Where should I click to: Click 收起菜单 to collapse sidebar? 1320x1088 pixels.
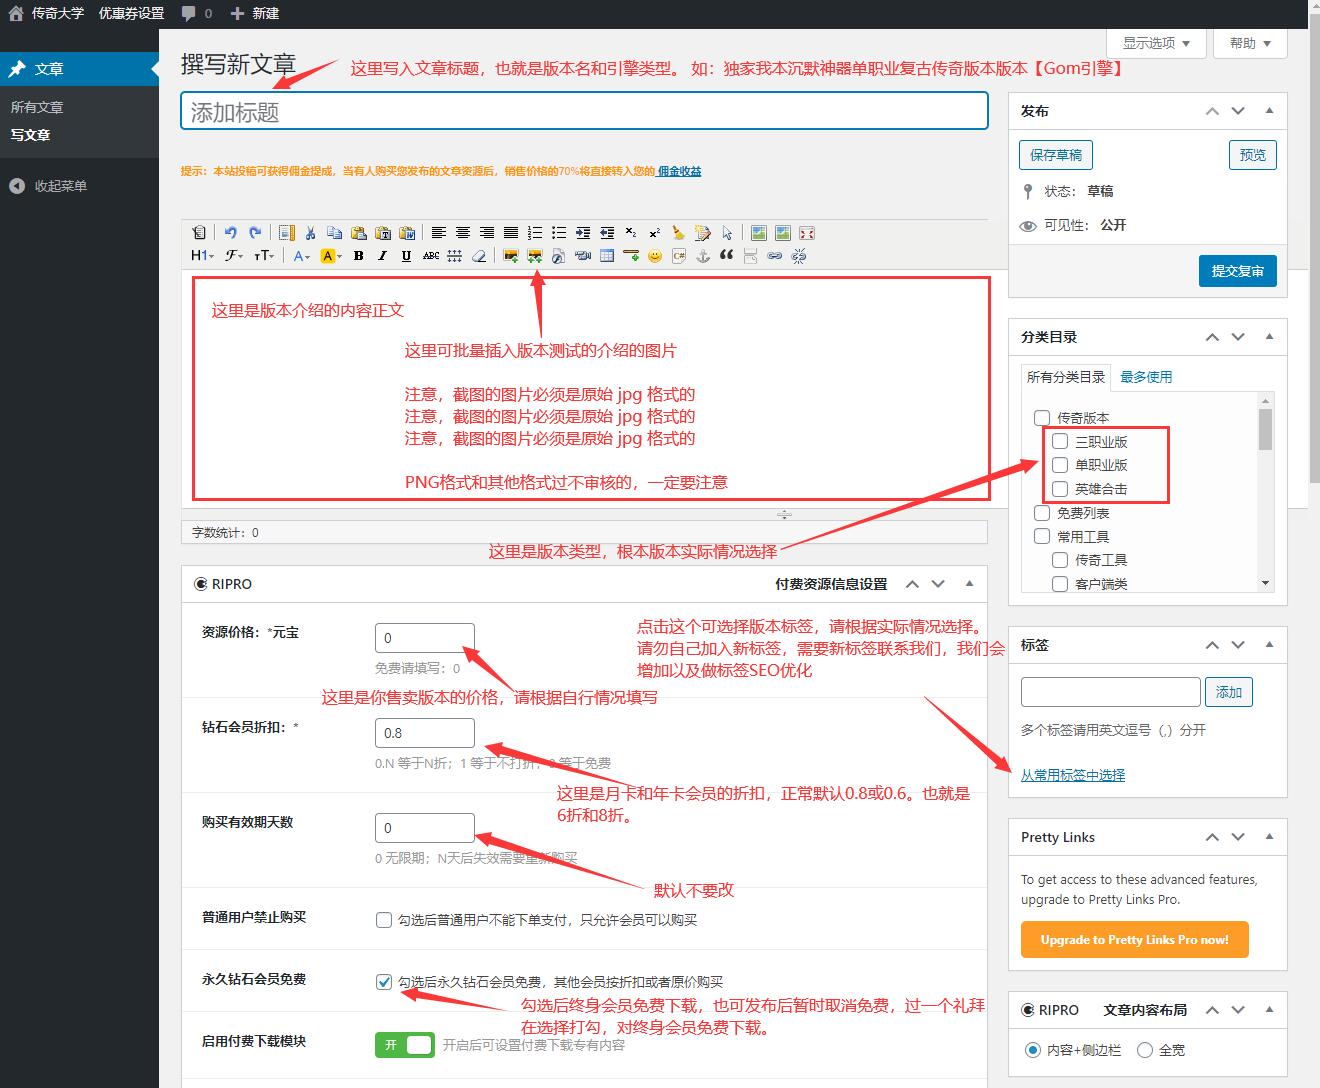pyautogui.click(x=48, y=186)
